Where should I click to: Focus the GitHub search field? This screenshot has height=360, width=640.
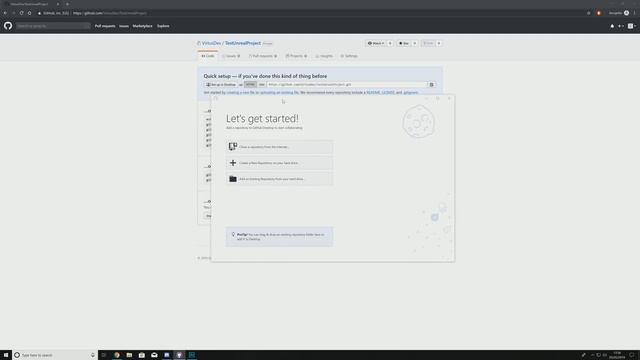pos(53,26)
